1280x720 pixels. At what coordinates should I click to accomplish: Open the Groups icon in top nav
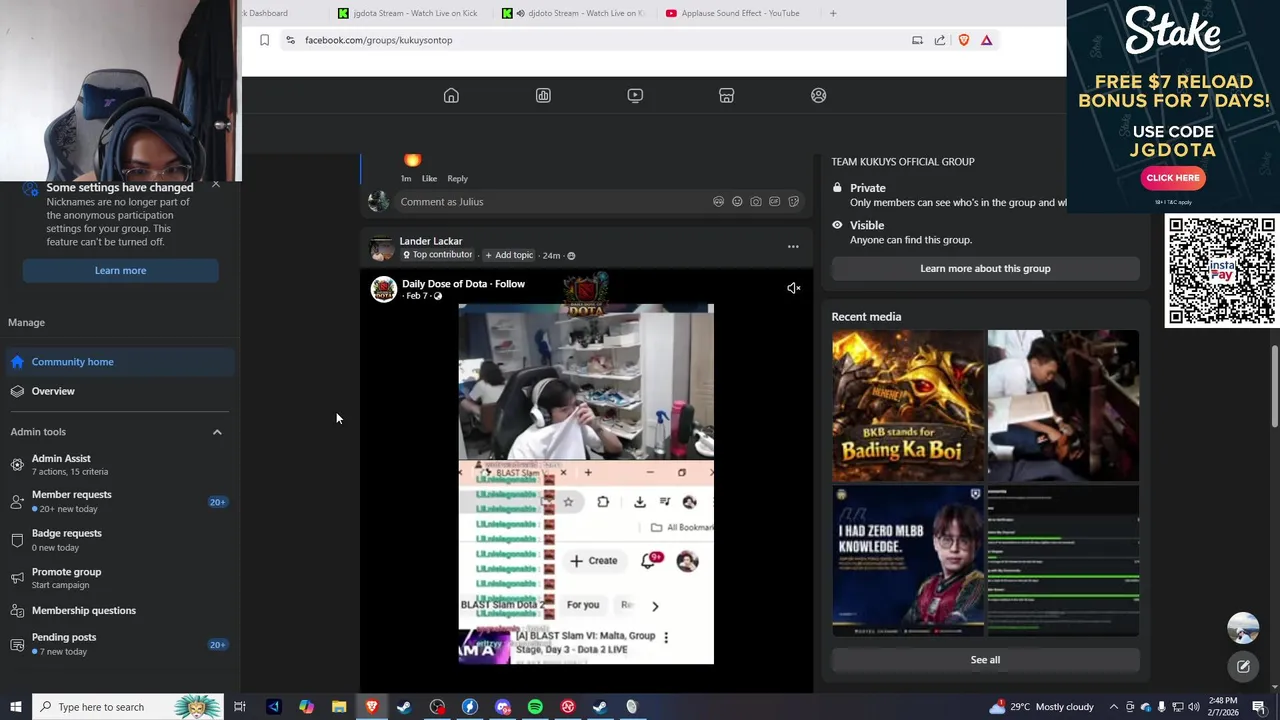pyautogui.click(x=819, y=95)
